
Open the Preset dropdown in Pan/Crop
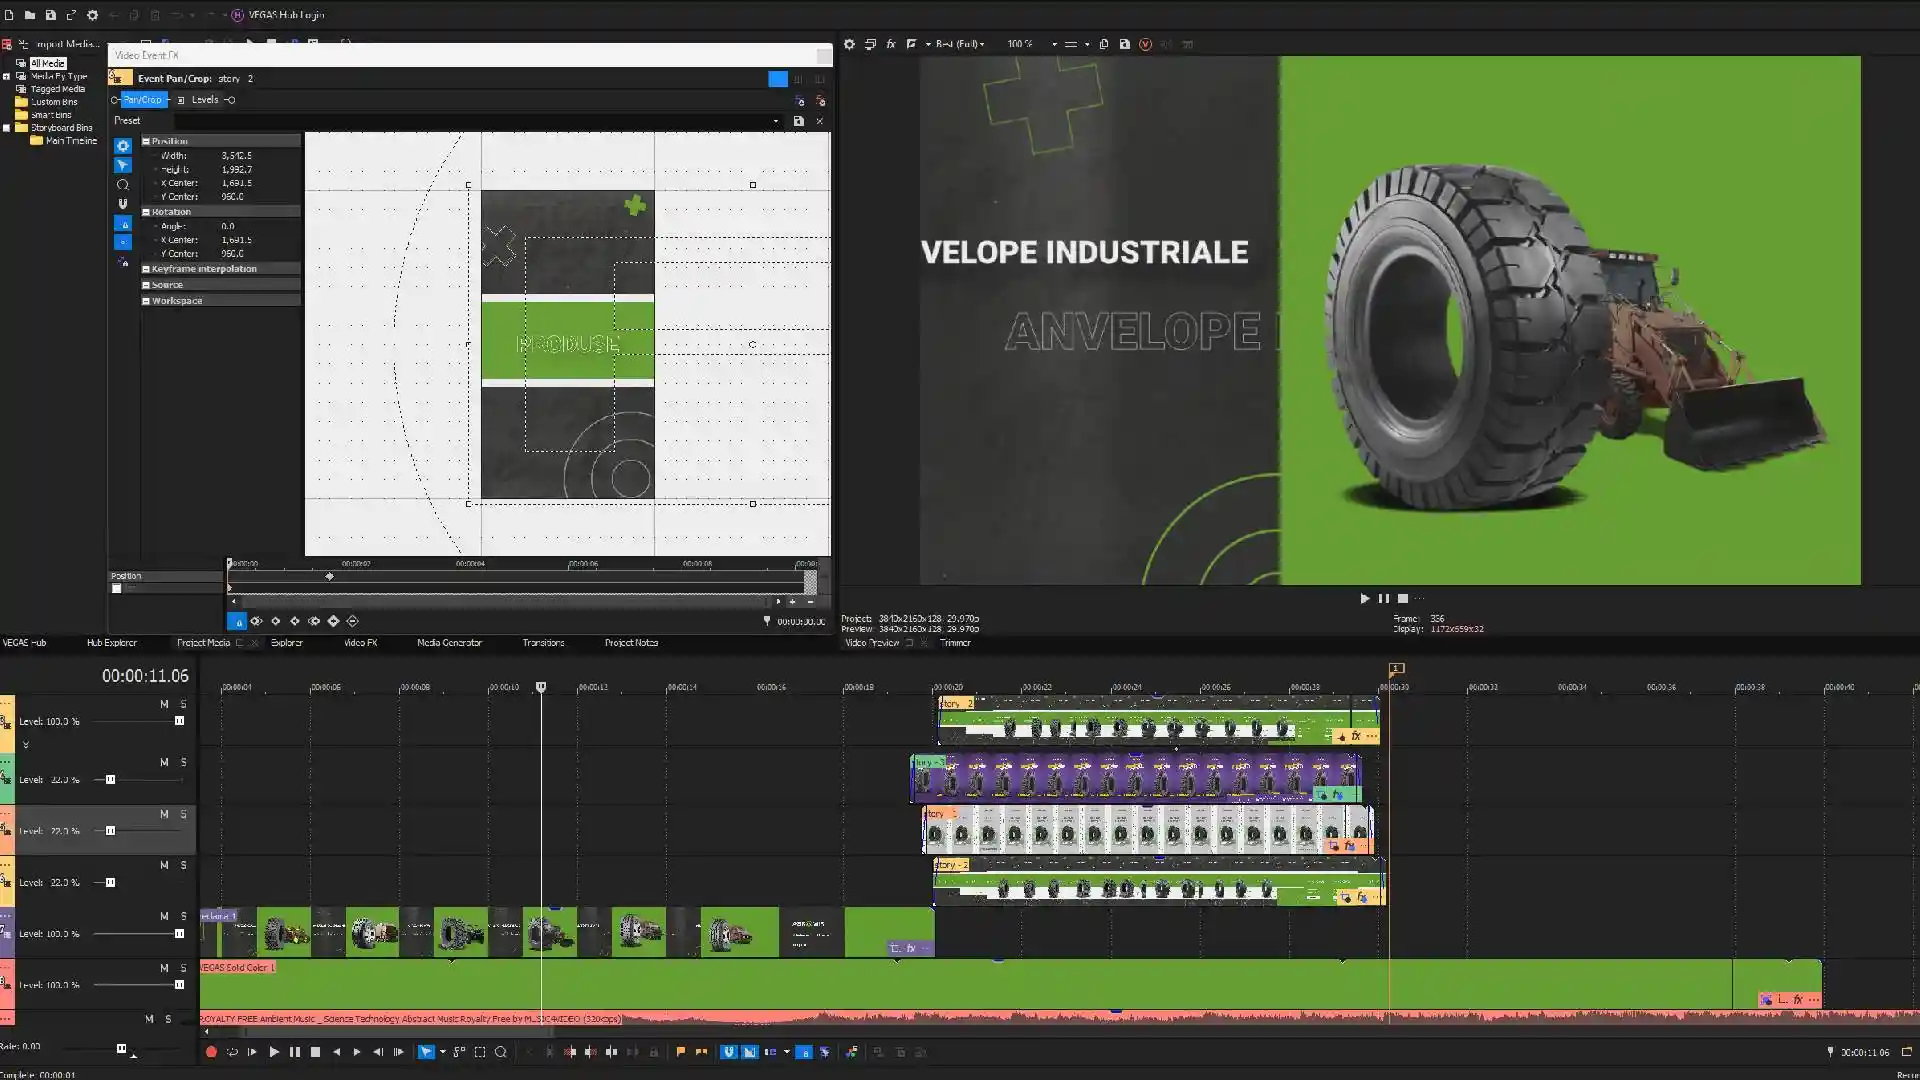(776, 121)
